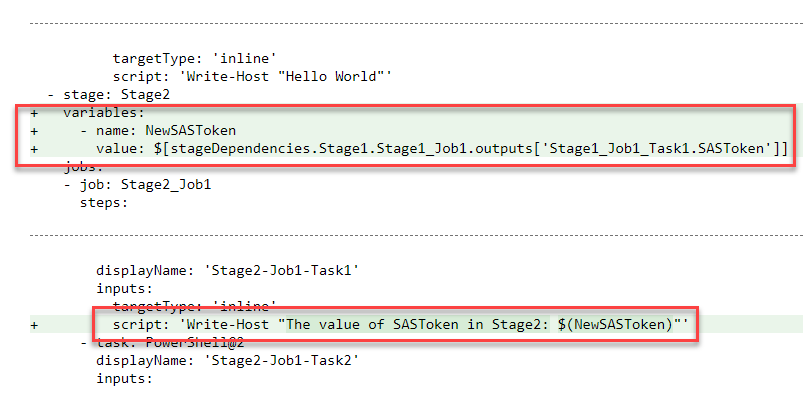Click the '- stage: Stage2' line
803x399 pixels.
coord(107,95)
